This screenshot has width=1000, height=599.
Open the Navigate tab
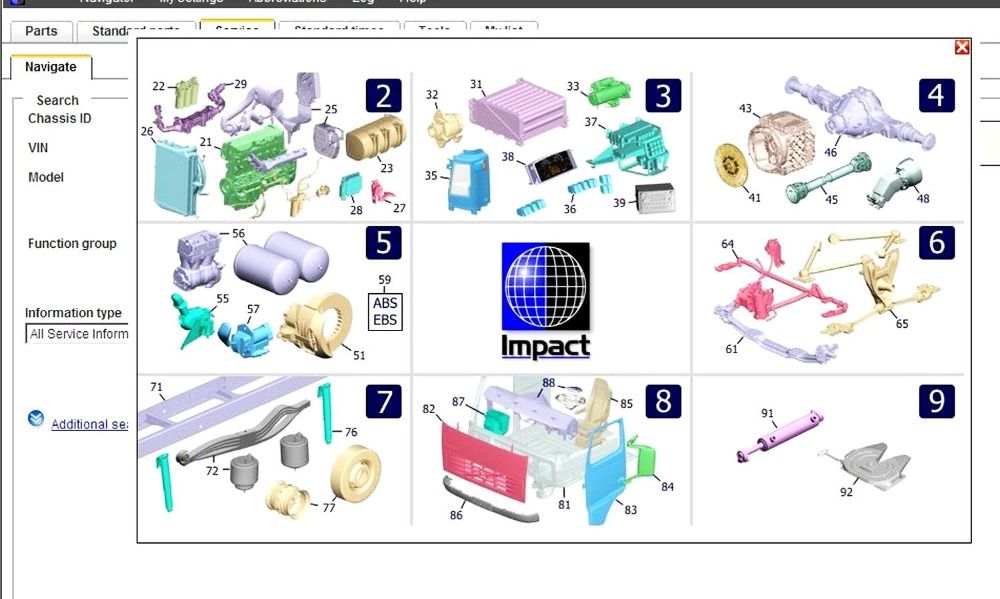51,67
